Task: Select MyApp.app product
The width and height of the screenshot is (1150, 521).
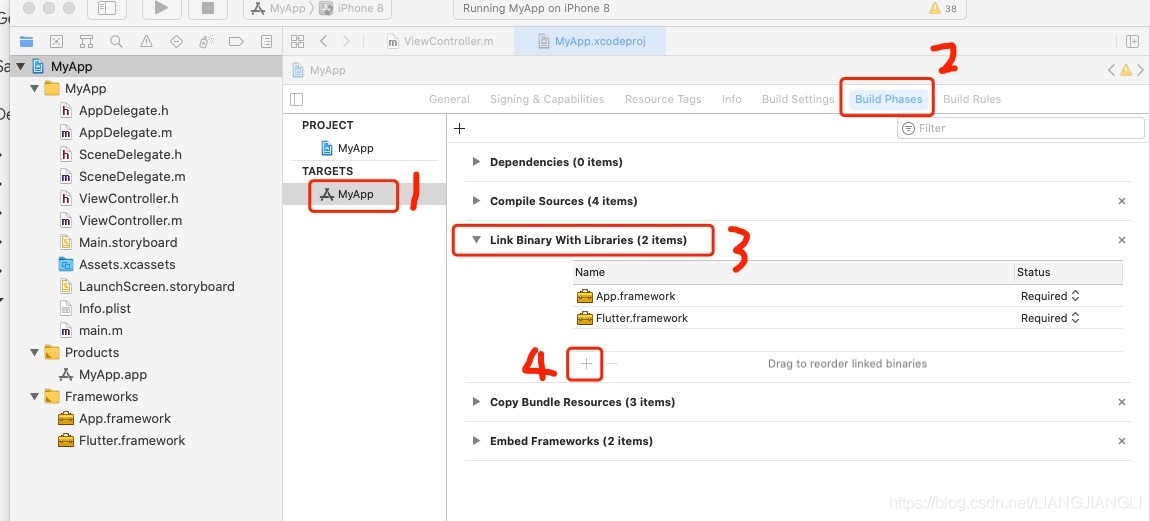Action: [x=103, y=375]
